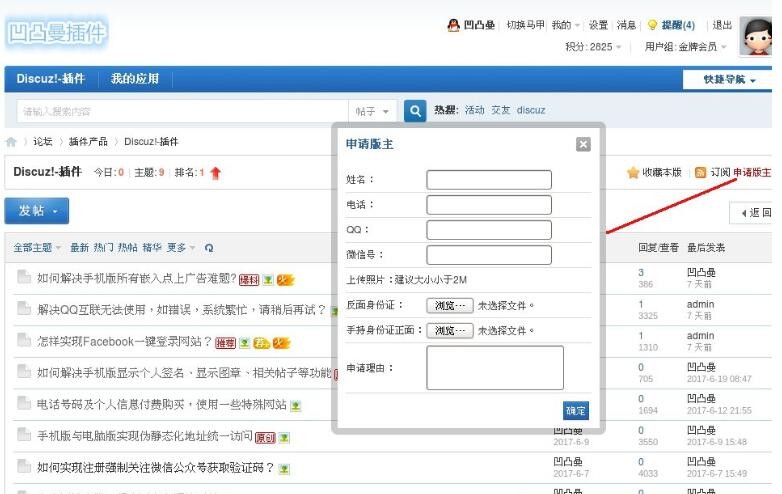Open the 发帖 dropdown button
782x494 pixels.
click(37, 211)
